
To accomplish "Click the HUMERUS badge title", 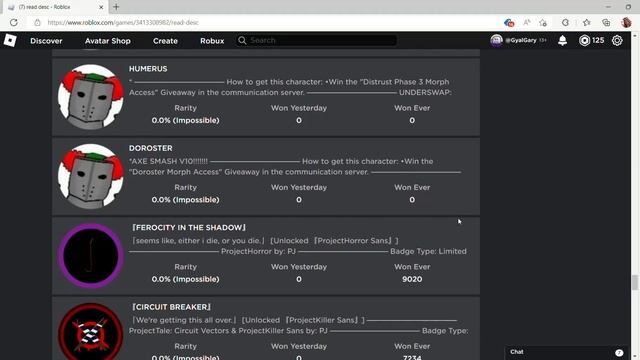I will [x=148, y=69].
